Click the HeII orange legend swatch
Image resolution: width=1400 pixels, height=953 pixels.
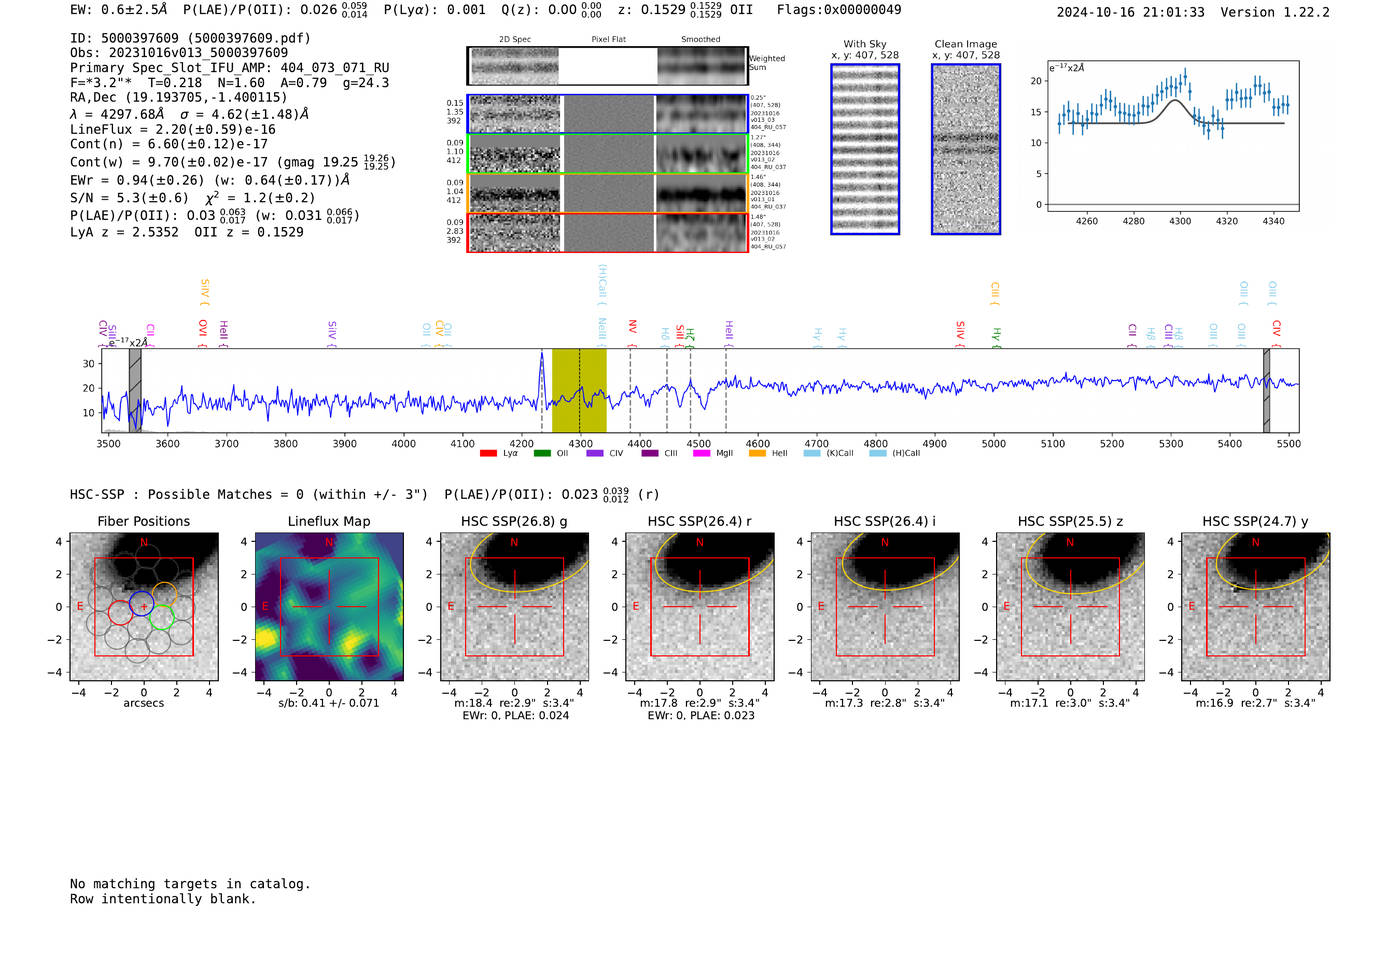point(757,453)
